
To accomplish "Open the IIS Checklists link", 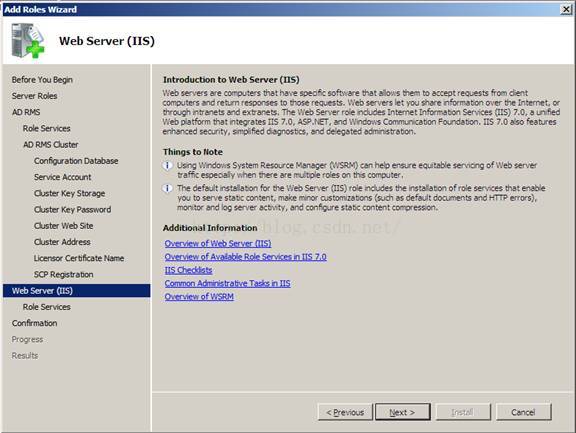I will [188, 270].
